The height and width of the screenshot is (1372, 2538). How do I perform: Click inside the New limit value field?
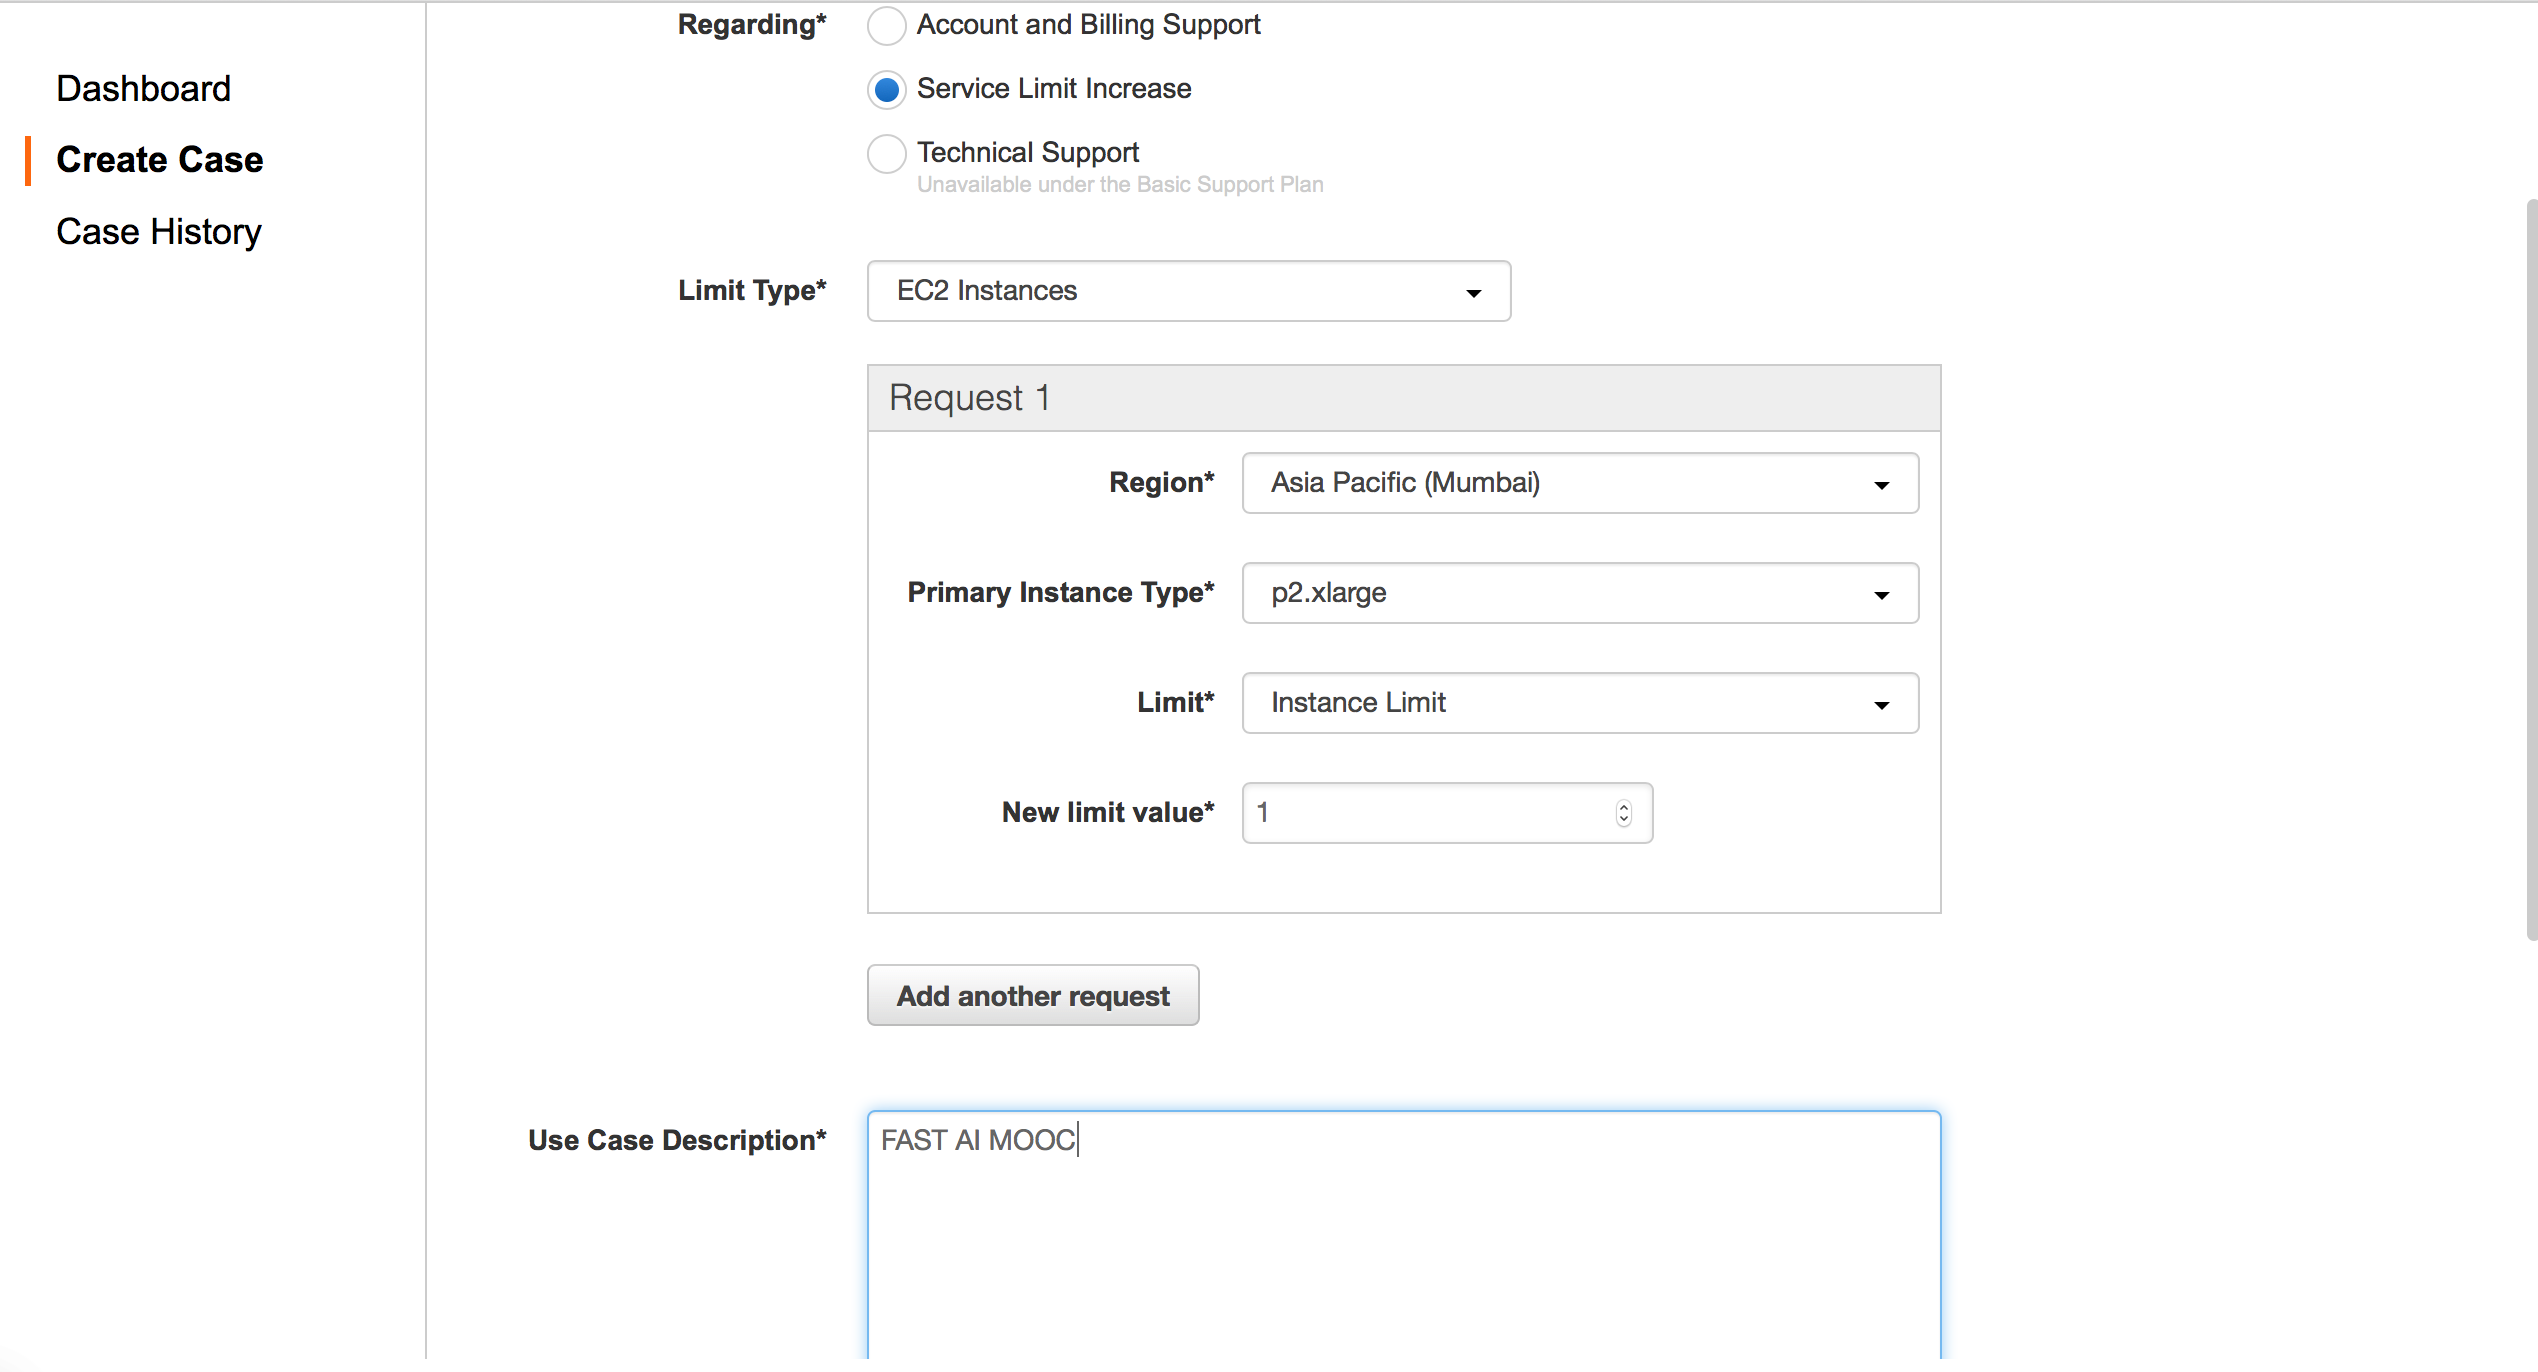[1420, 813]
